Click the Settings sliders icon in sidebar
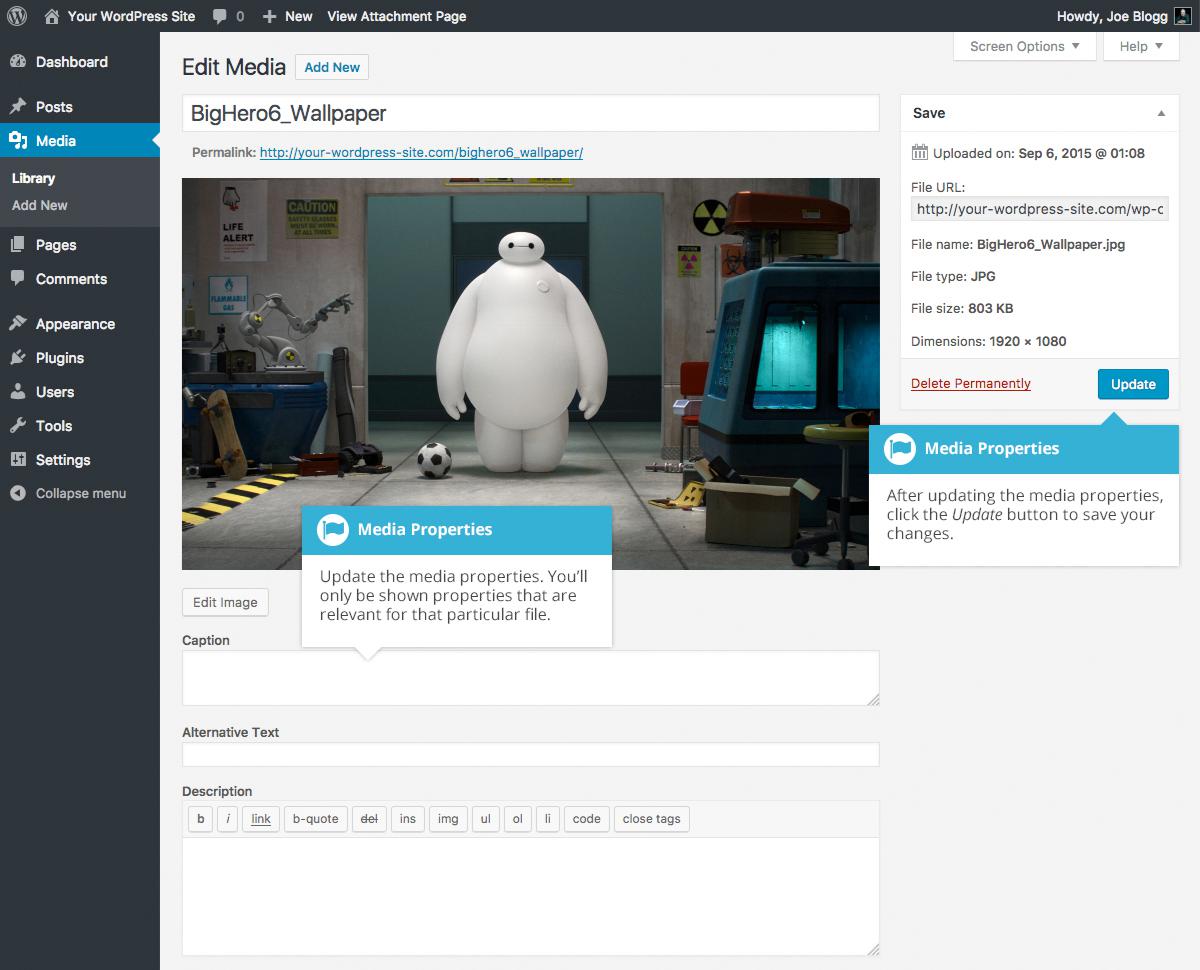 (x=18, y=460)
